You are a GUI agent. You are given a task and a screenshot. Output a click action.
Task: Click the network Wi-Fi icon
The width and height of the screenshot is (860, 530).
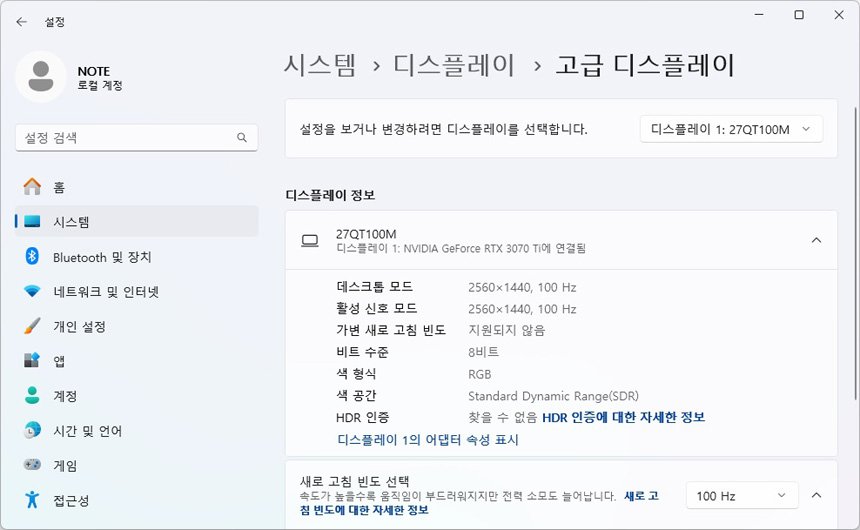32,292
